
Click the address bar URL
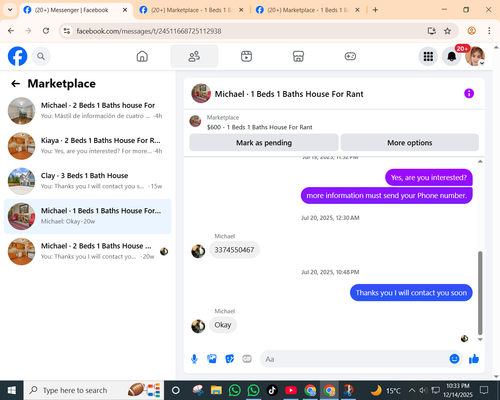(149, 31)
